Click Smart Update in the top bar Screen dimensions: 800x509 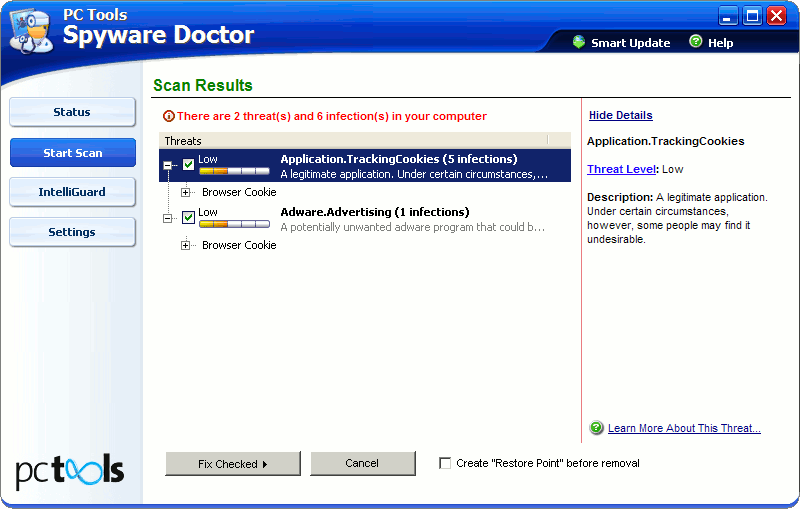pyautogui.click(x=631, y=43)
